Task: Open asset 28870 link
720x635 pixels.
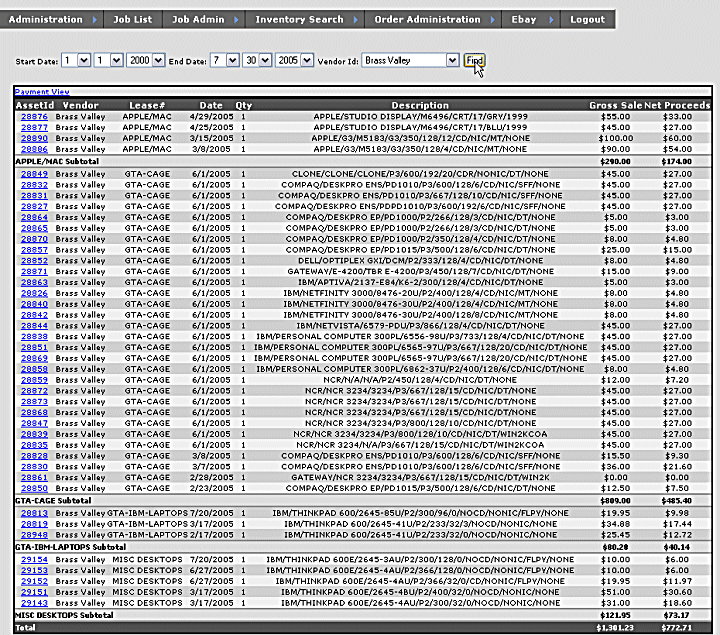Action: [34, 239]
